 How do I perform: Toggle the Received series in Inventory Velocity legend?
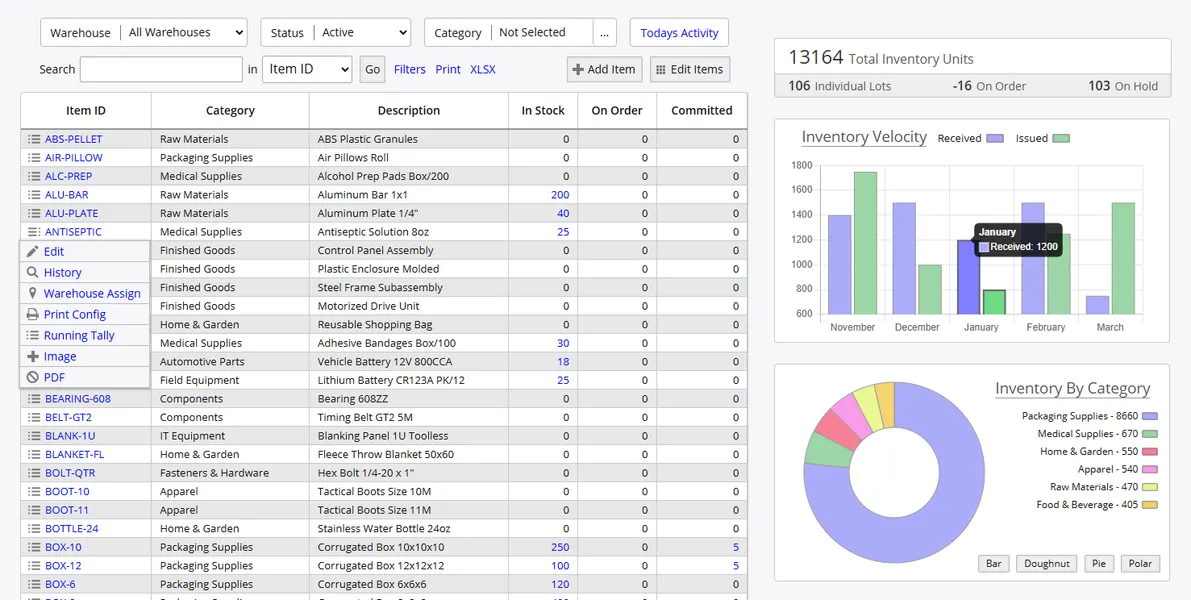[x=995, y=138]
